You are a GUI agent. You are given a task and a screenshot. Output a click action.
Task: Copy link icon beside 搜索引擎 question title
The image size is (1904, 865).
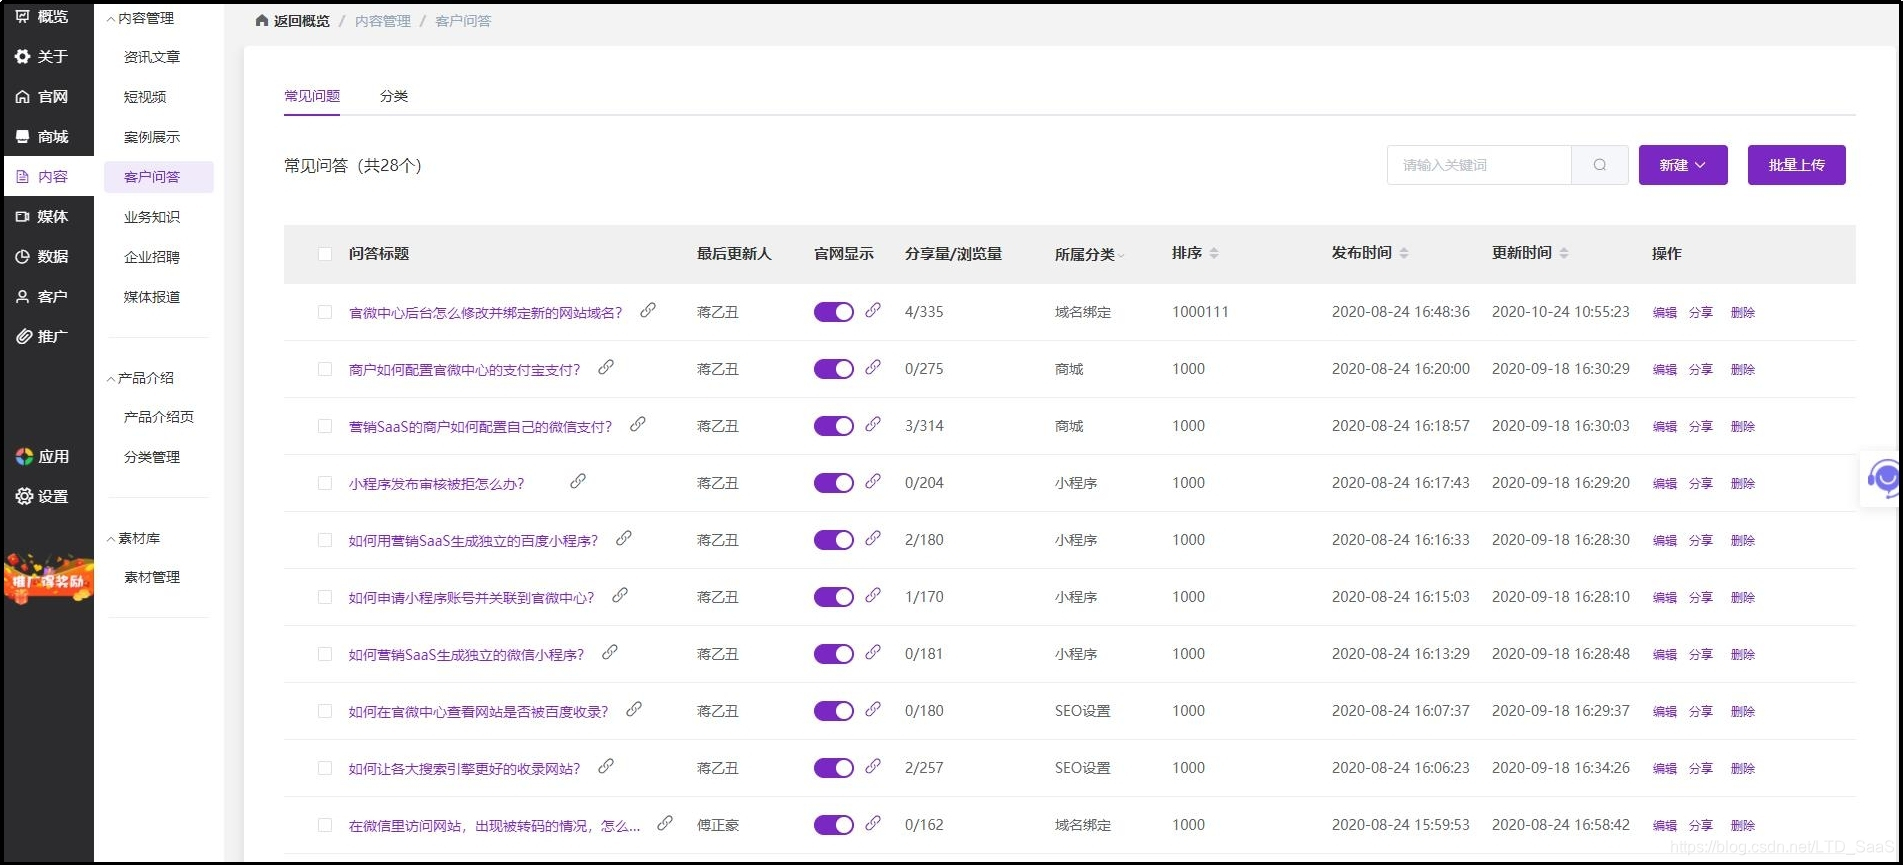pos(606,767)
